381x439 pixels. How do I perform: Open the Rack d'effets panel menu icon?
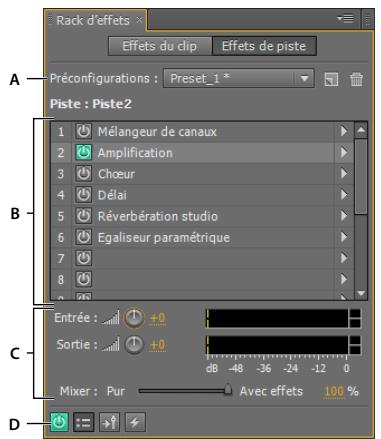[346, 19]
